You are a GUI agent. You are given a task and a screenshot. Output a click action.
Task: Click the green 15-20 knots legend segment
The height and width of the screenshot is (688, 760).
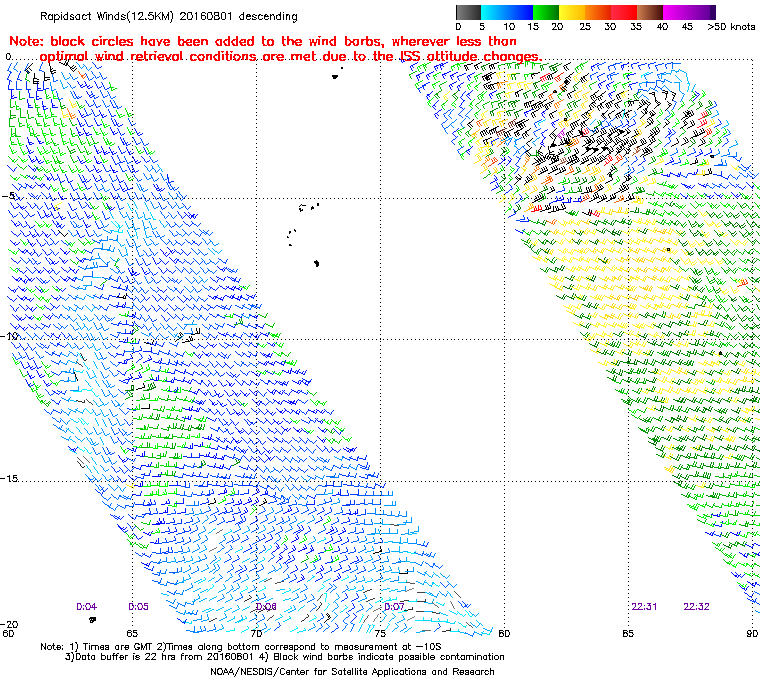[546, 12]
